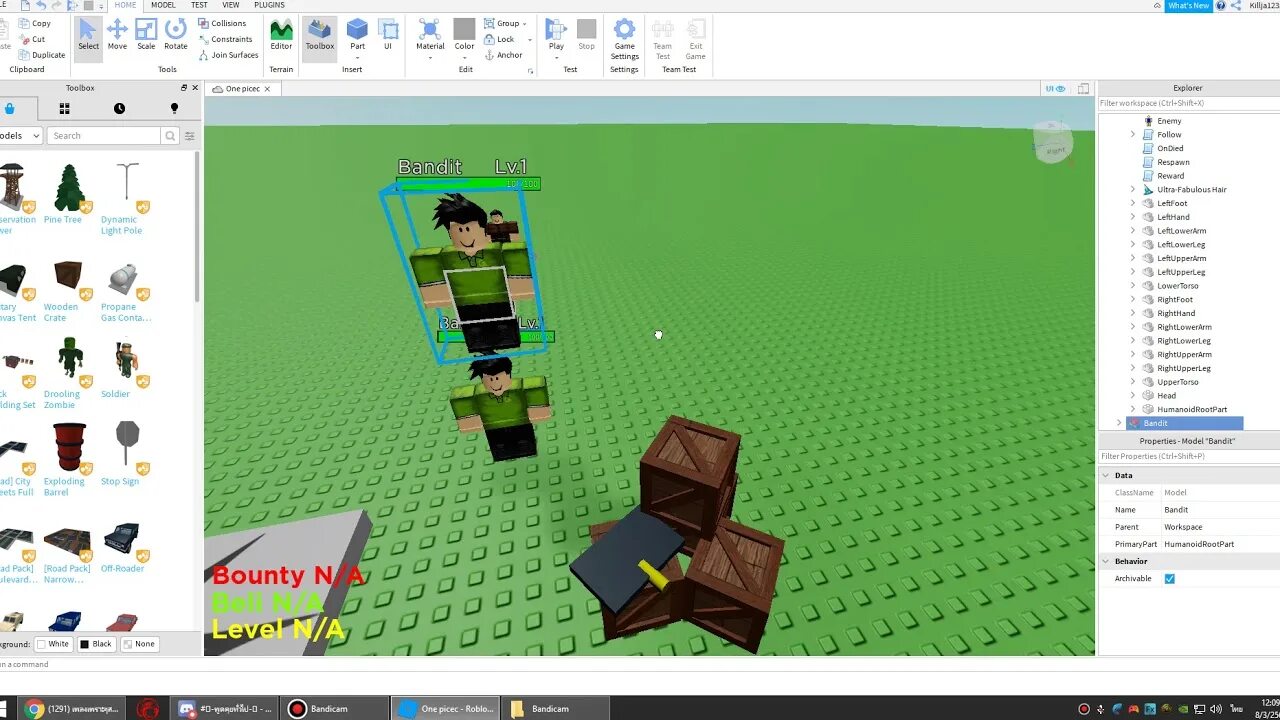Expand the Bandit model node

pyautogui.click(x=1119, y=423)
